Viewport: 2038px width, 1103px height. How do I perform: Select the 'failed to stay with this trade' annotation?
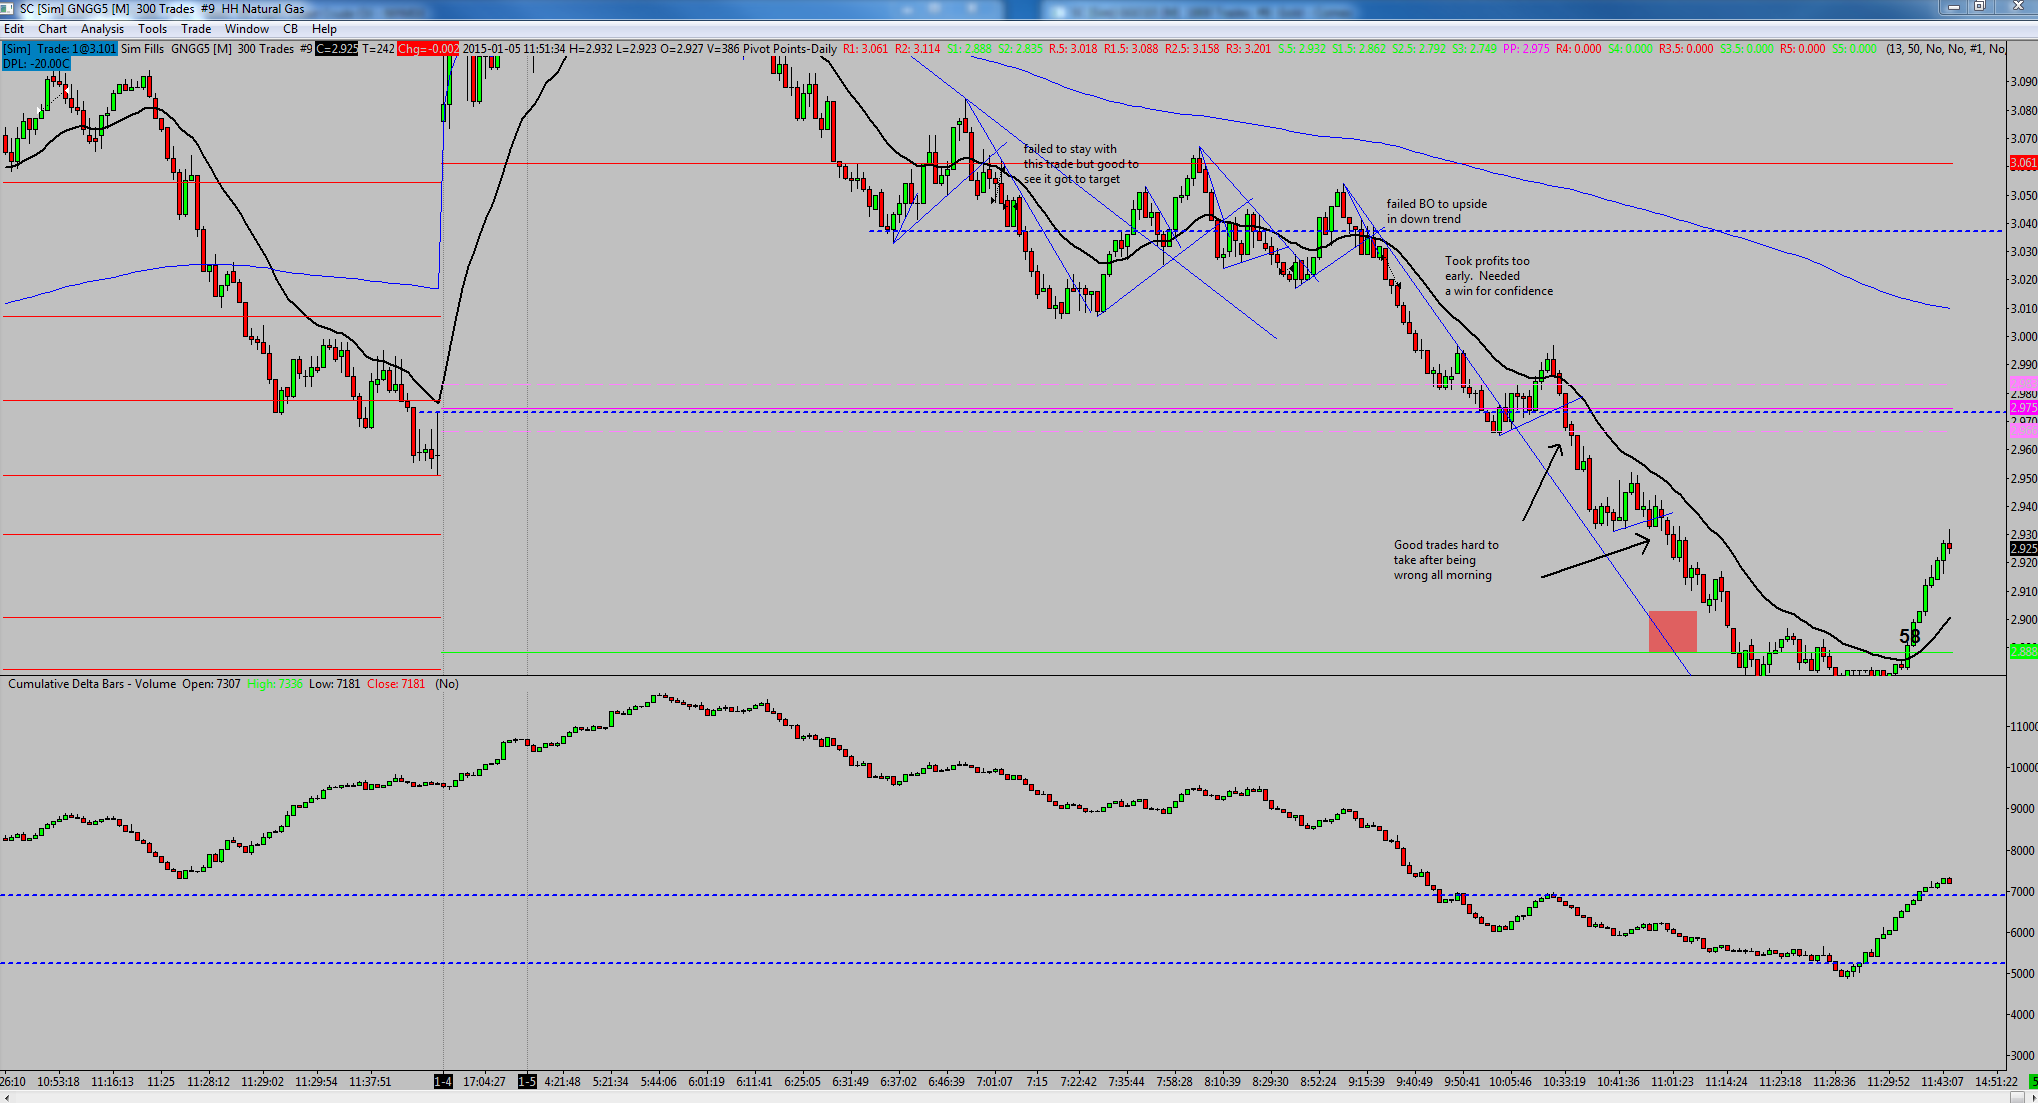coord(1080,164)
